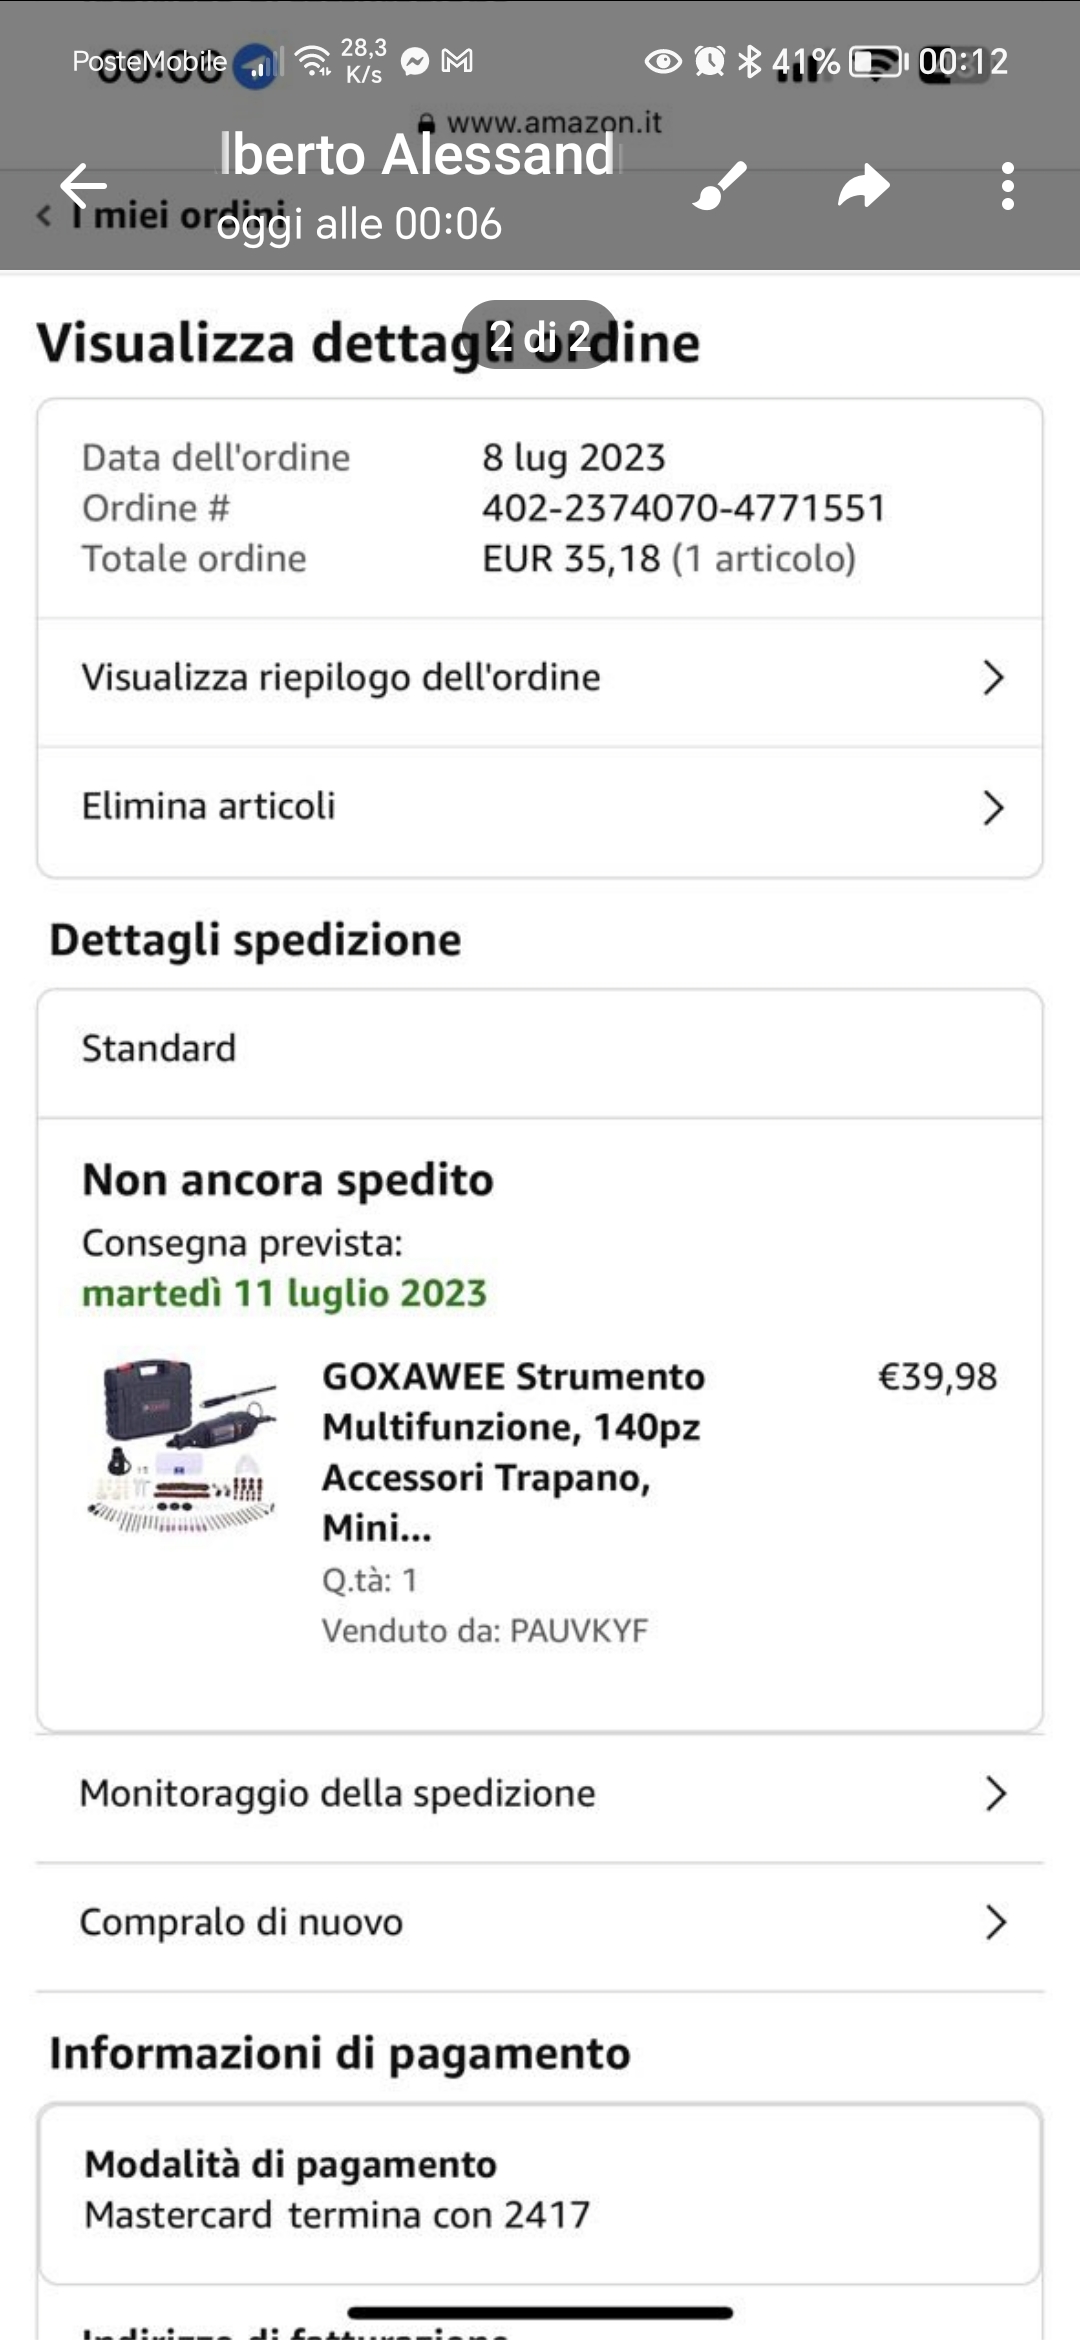Expand Monitoraggio della spedizione chevron

point(995,1794)
